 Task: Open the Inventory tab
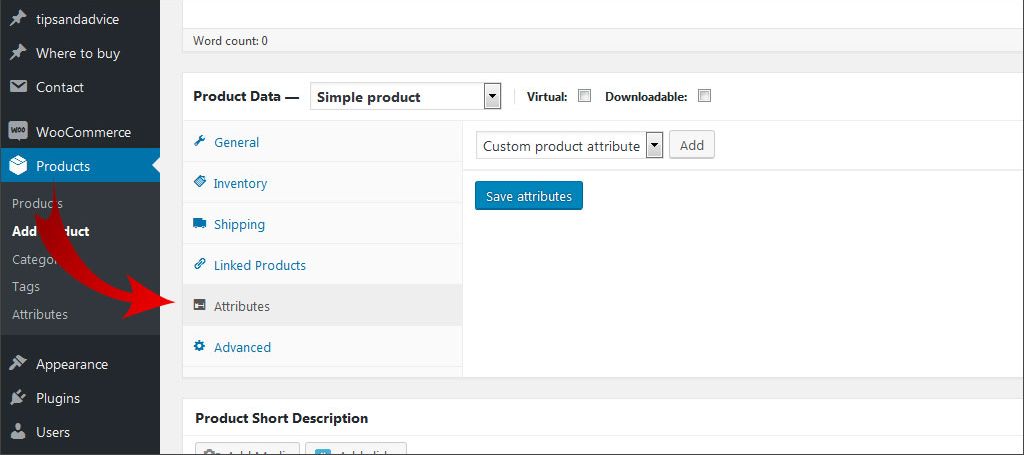tap(240, 183)
